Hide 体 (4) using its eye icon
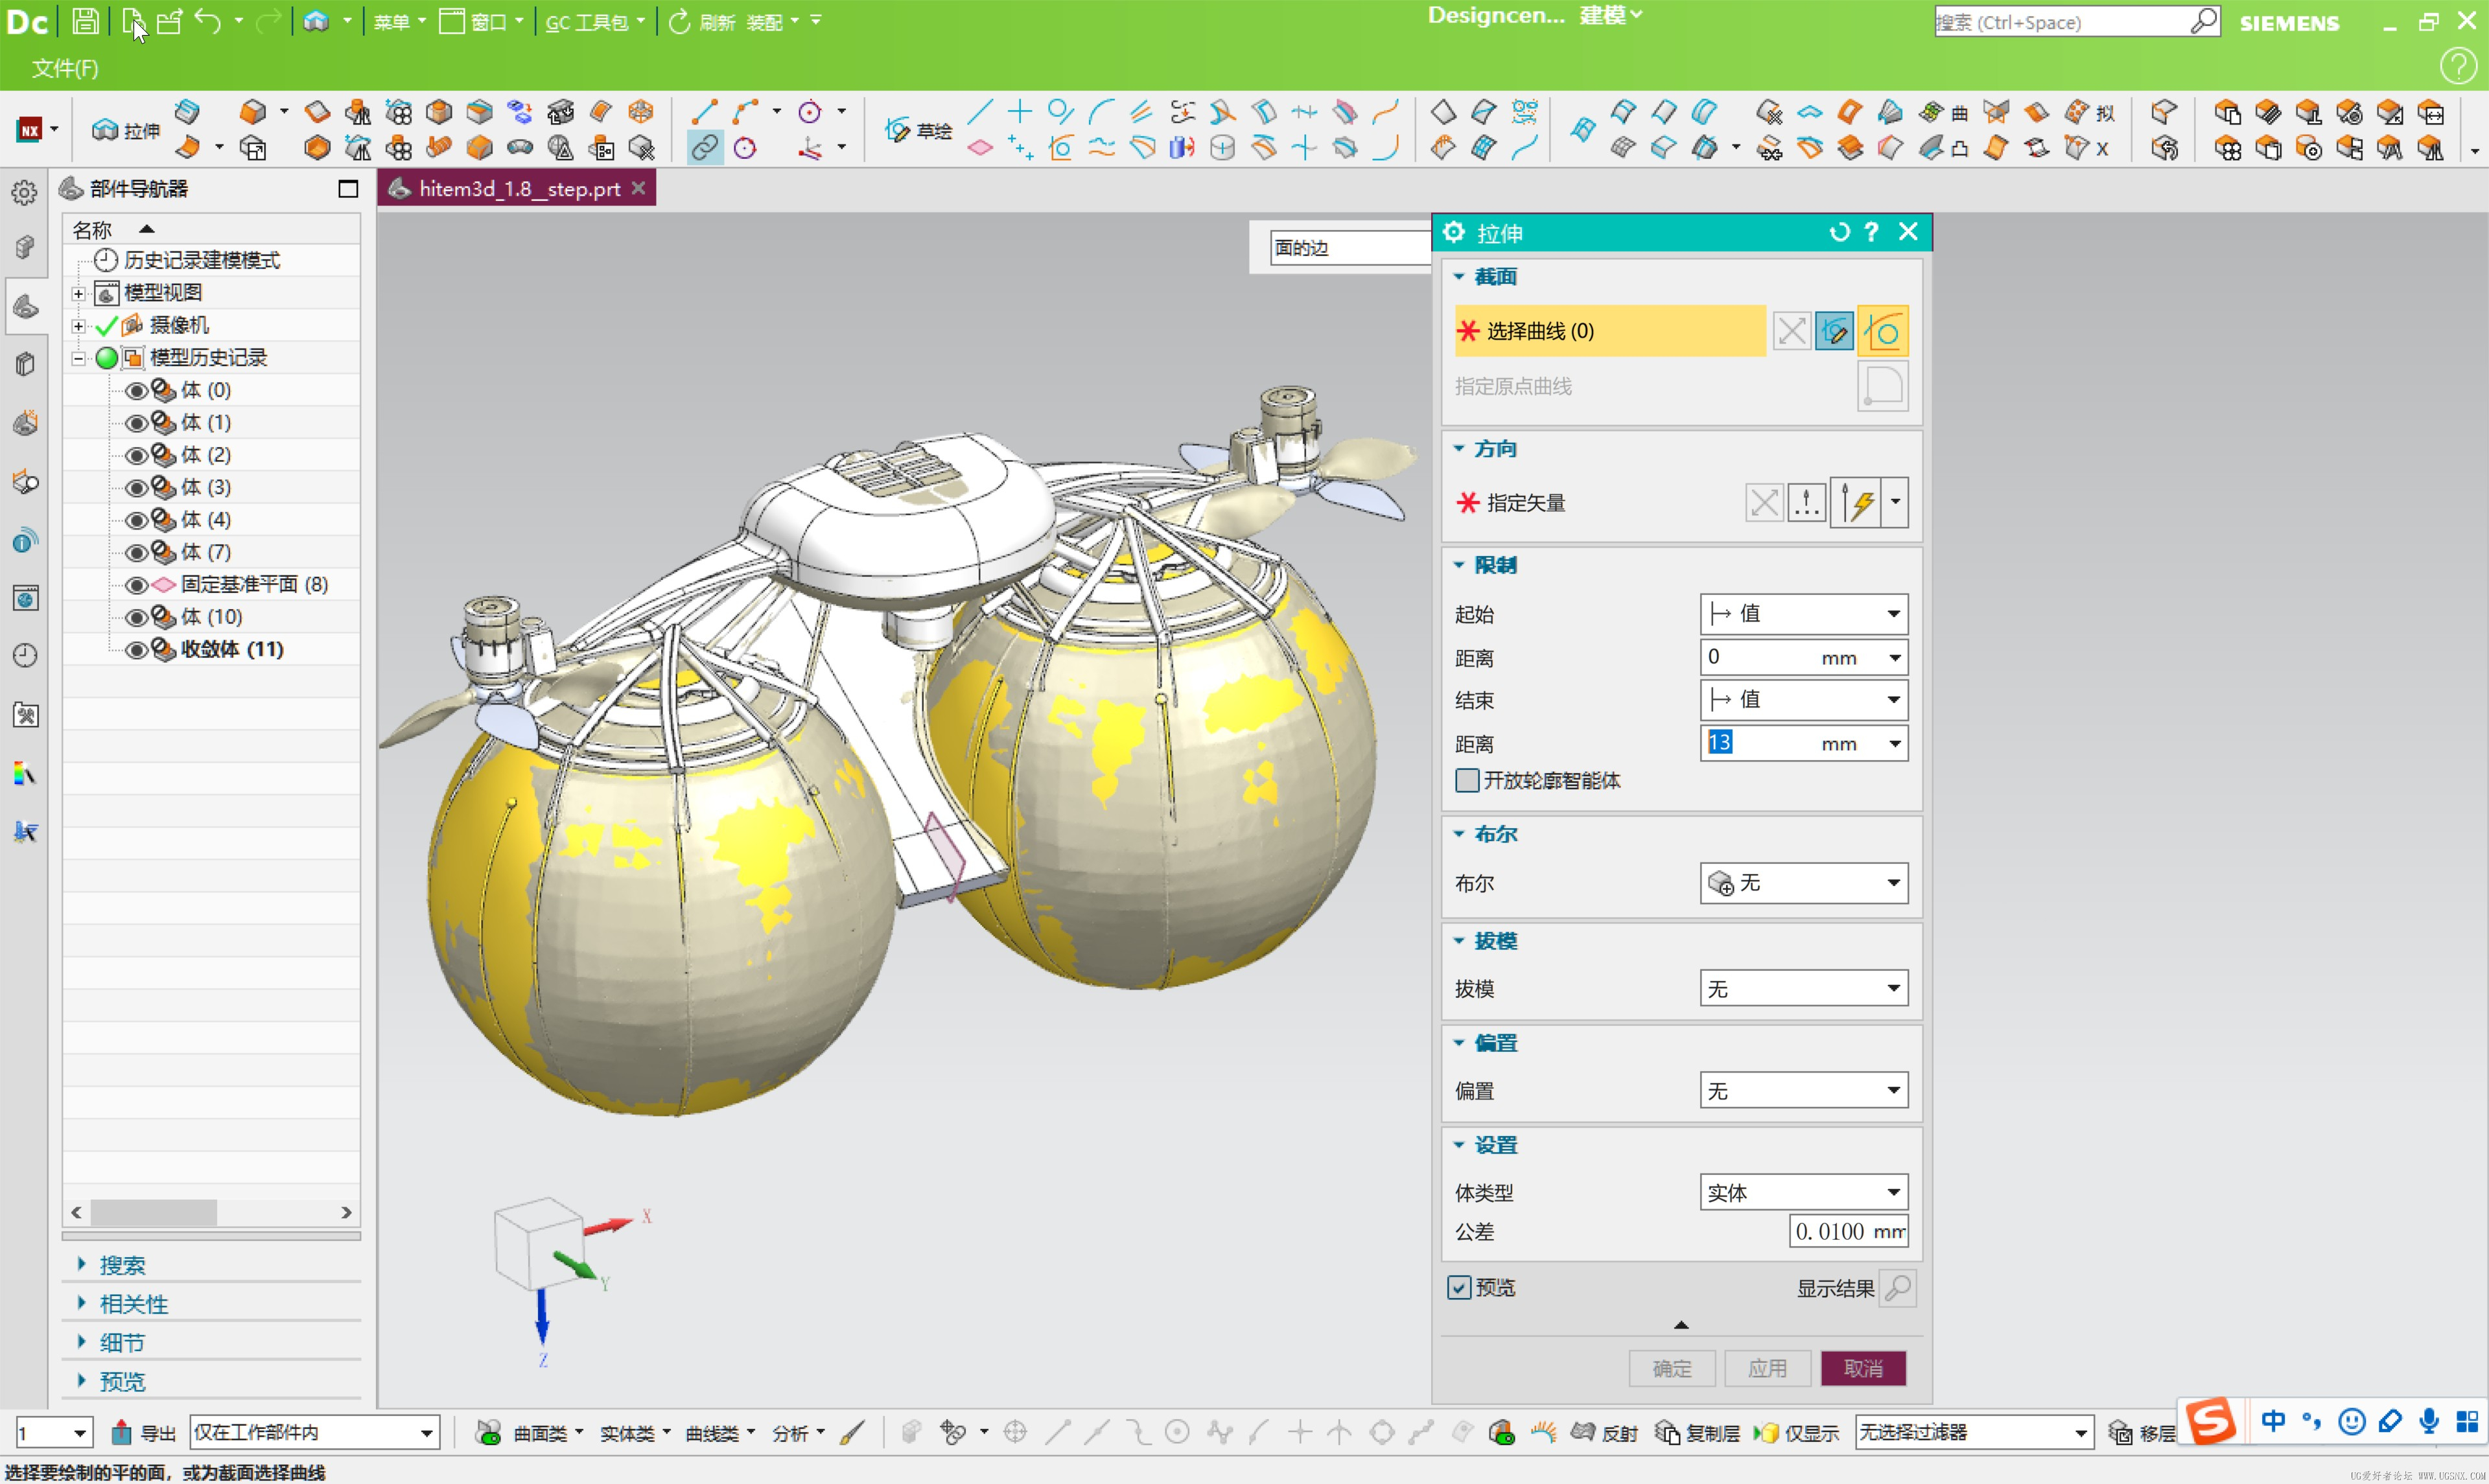Screen dimensions: 2489x1484 click(x=136, y=520)
